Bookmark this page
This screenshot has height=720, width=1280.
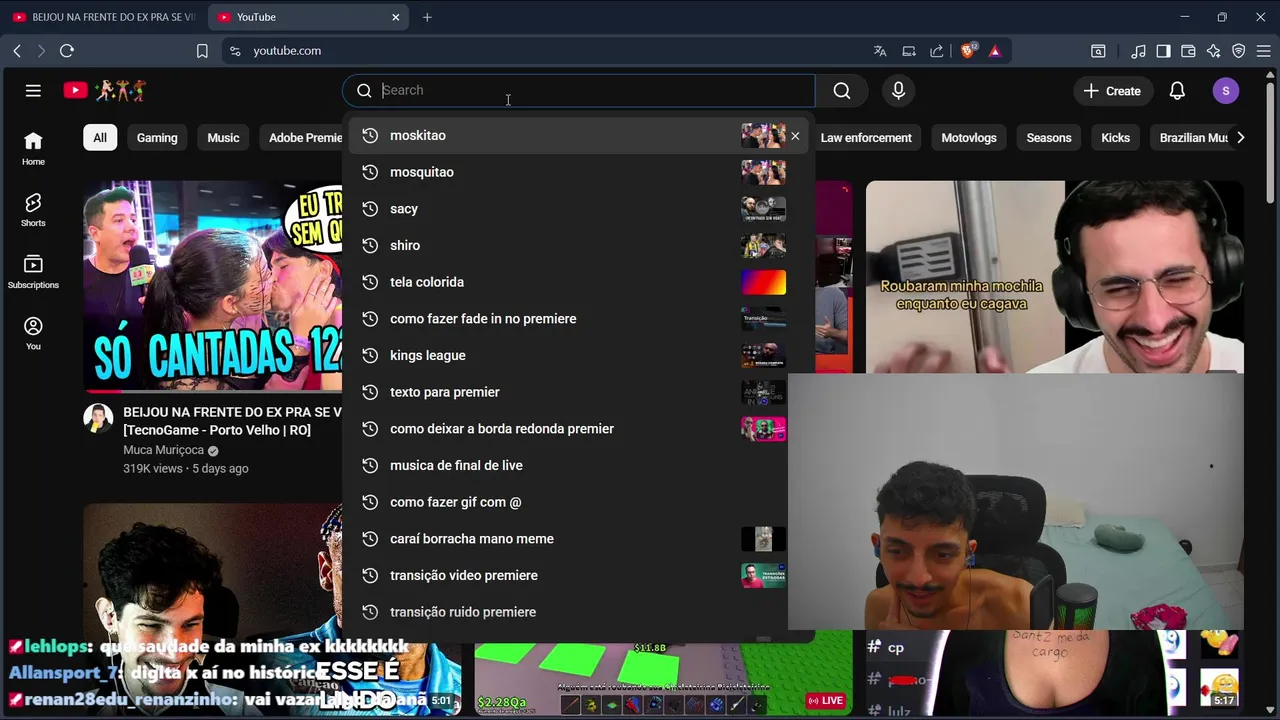pos(202,51)
